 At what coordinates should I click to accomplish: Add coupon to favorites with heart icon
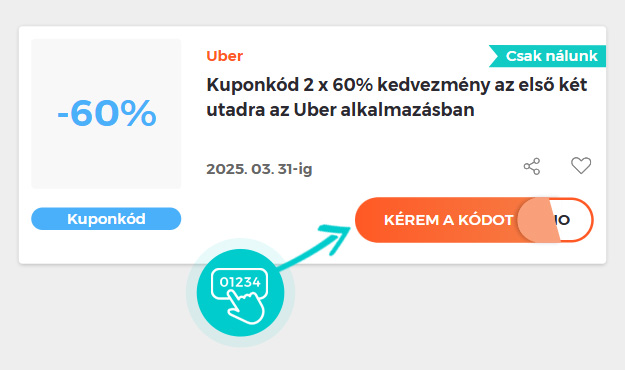(581, 165)
